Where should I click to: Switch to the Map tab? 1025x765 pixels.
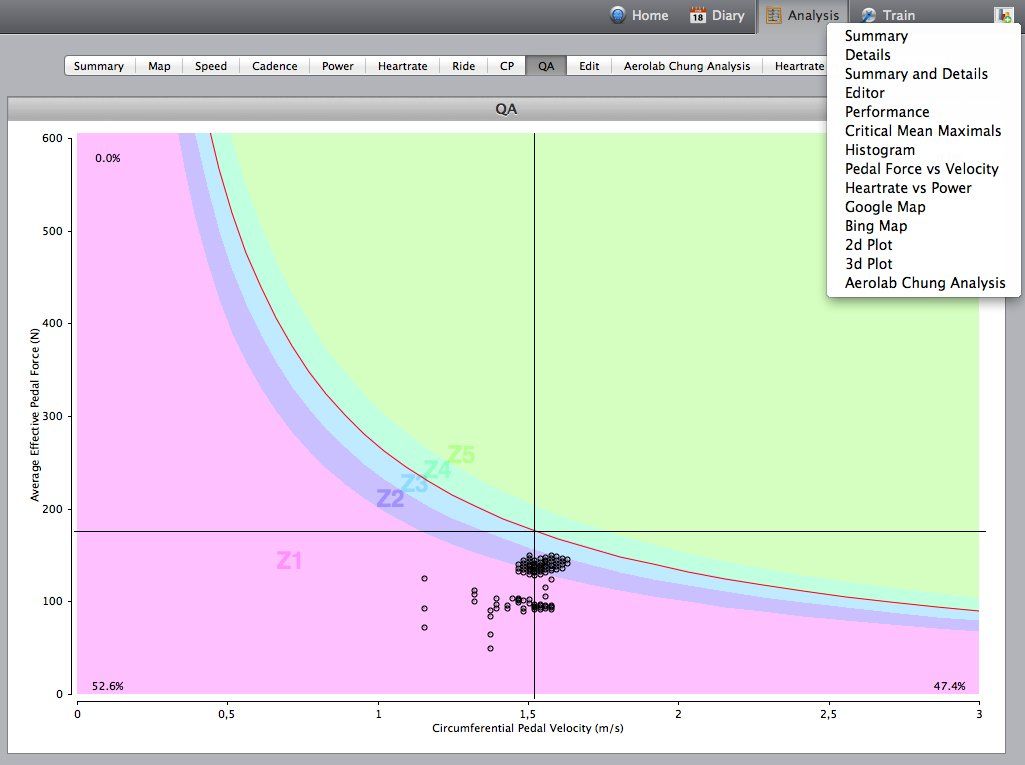[159, 66]
